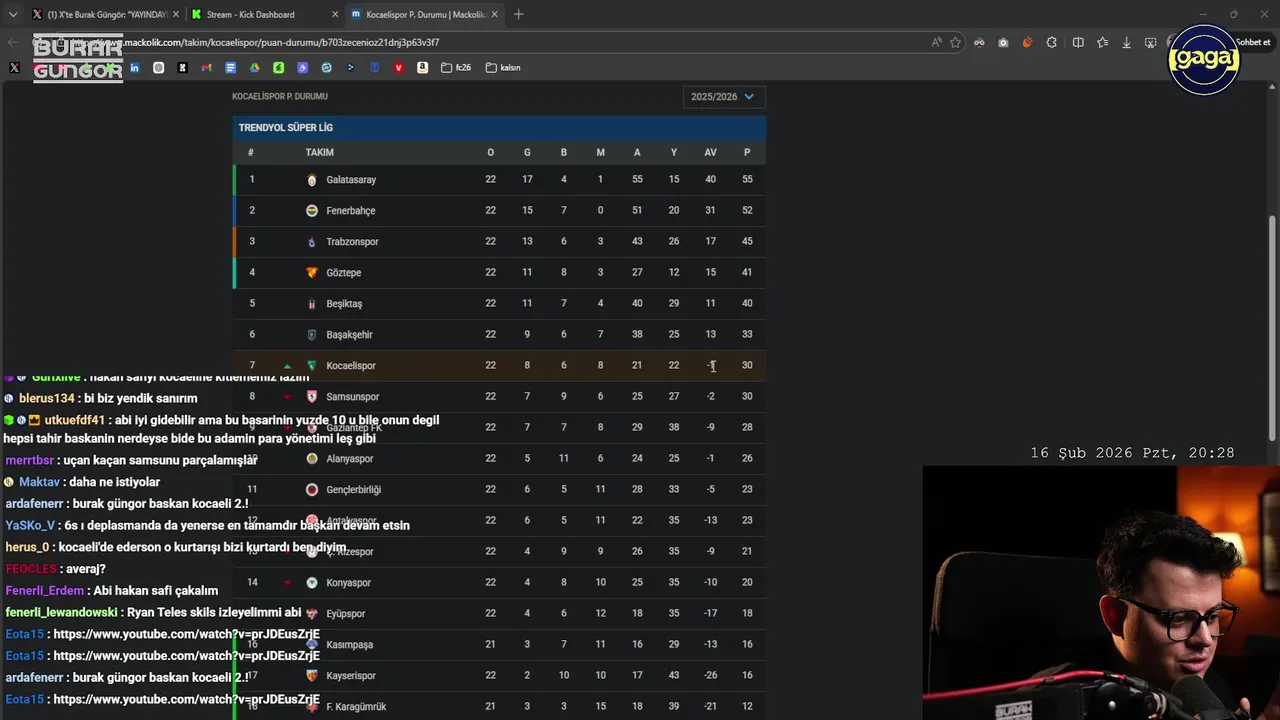Click the read aloud icon in address bar
1280x720 pixels.
[x=936, y=42]
